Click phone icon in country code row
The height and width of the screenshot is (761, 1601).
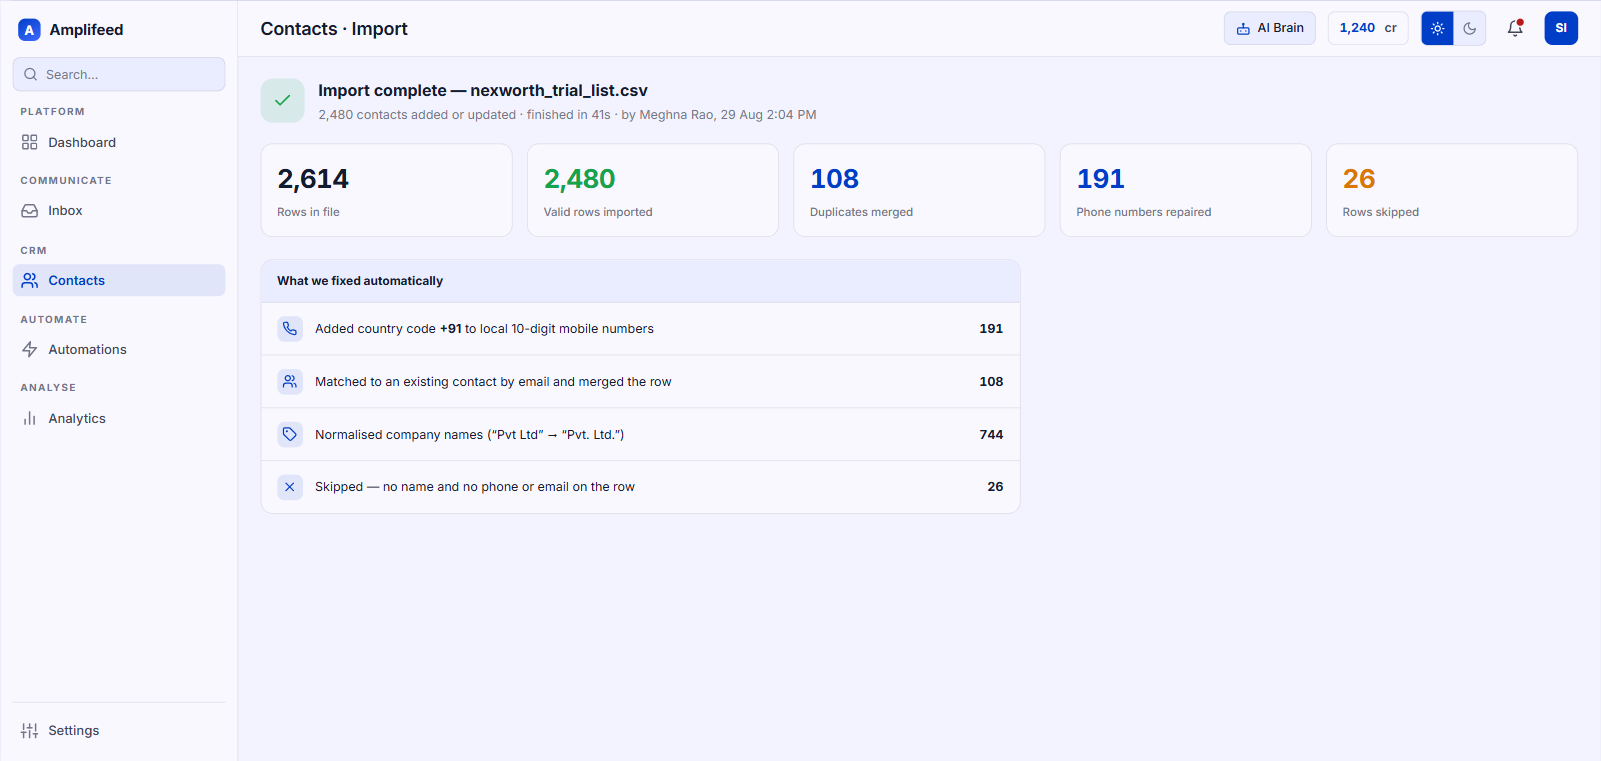click(x=290, y=328)
